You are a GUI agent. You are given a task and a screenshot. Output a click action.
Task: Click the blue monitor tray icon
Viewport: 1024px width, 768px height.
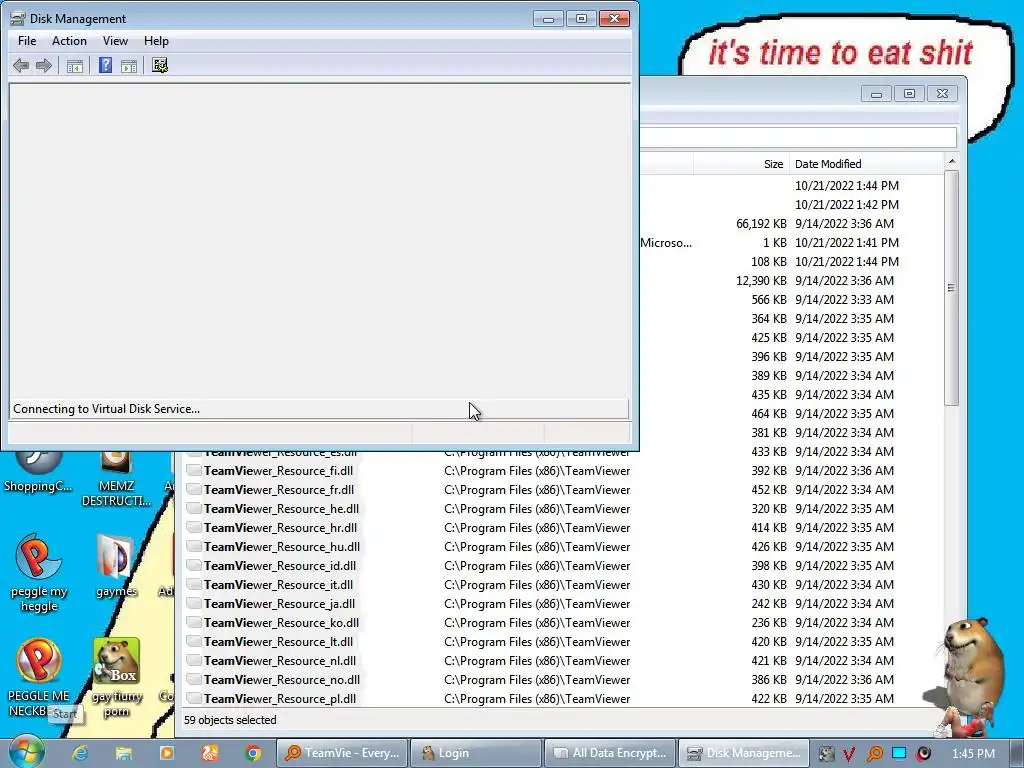click(899, 753)
